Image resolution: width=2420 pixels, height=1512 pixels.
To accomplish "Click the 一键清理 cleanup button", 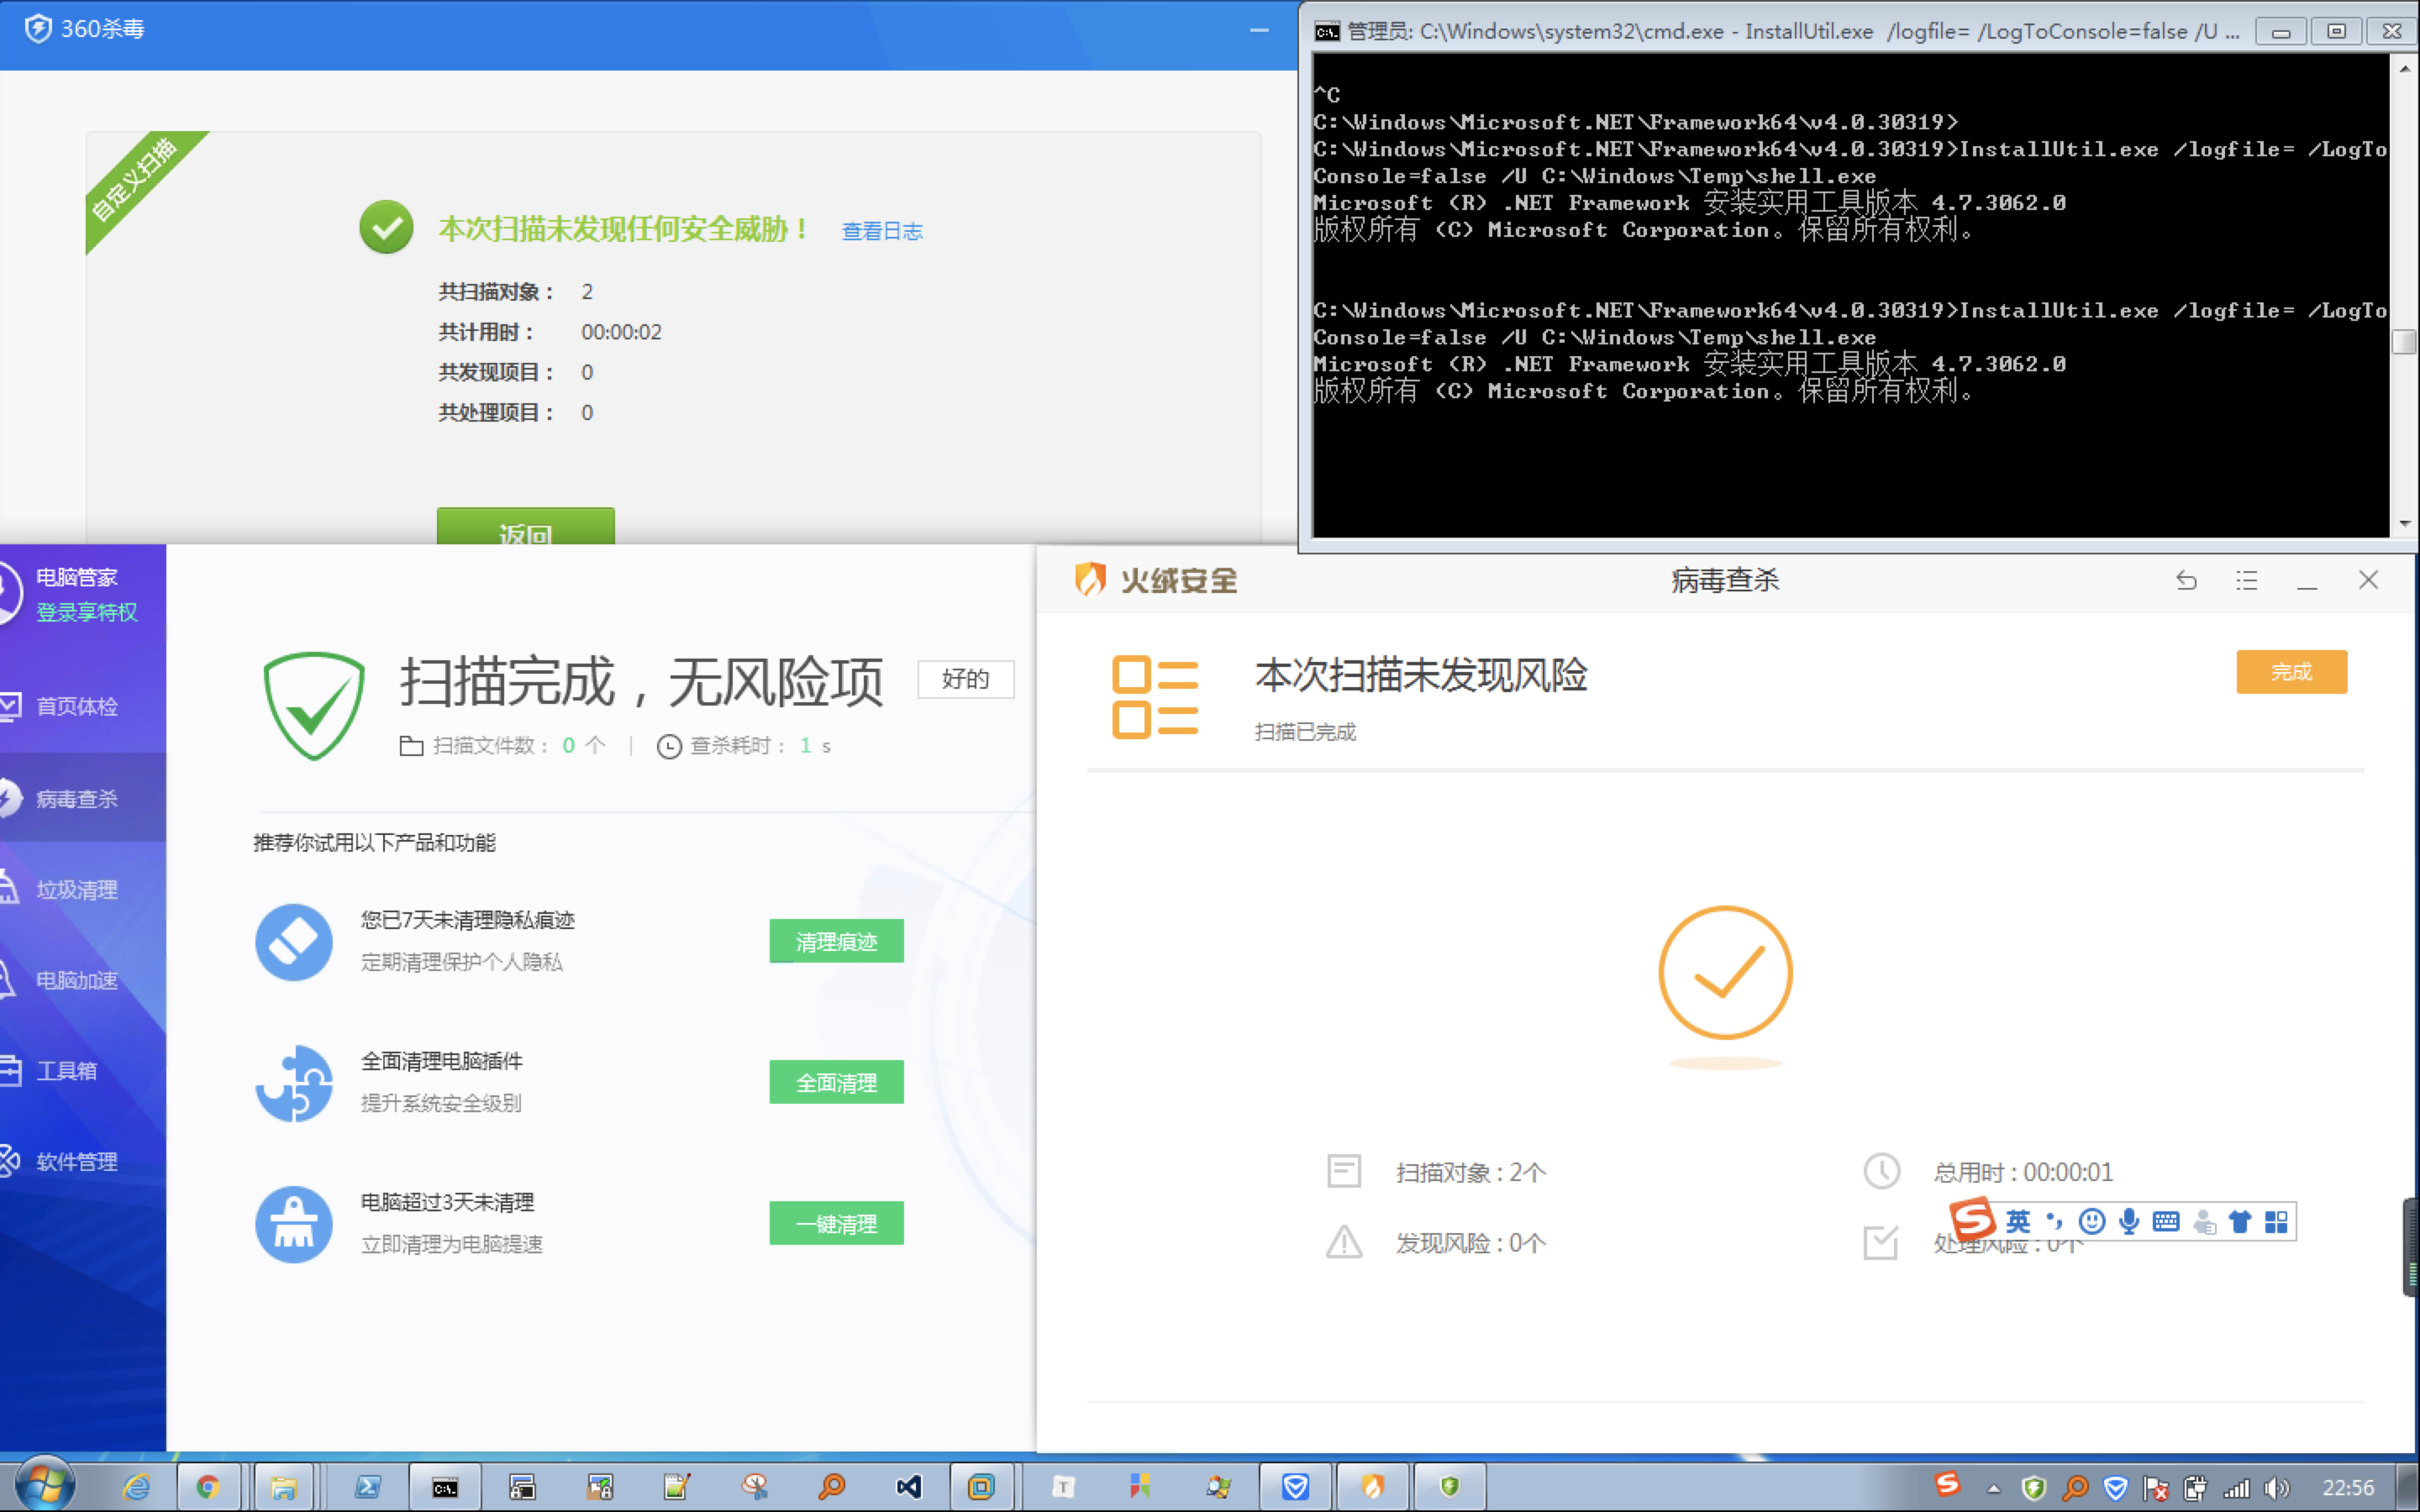I will (836, 1222).
